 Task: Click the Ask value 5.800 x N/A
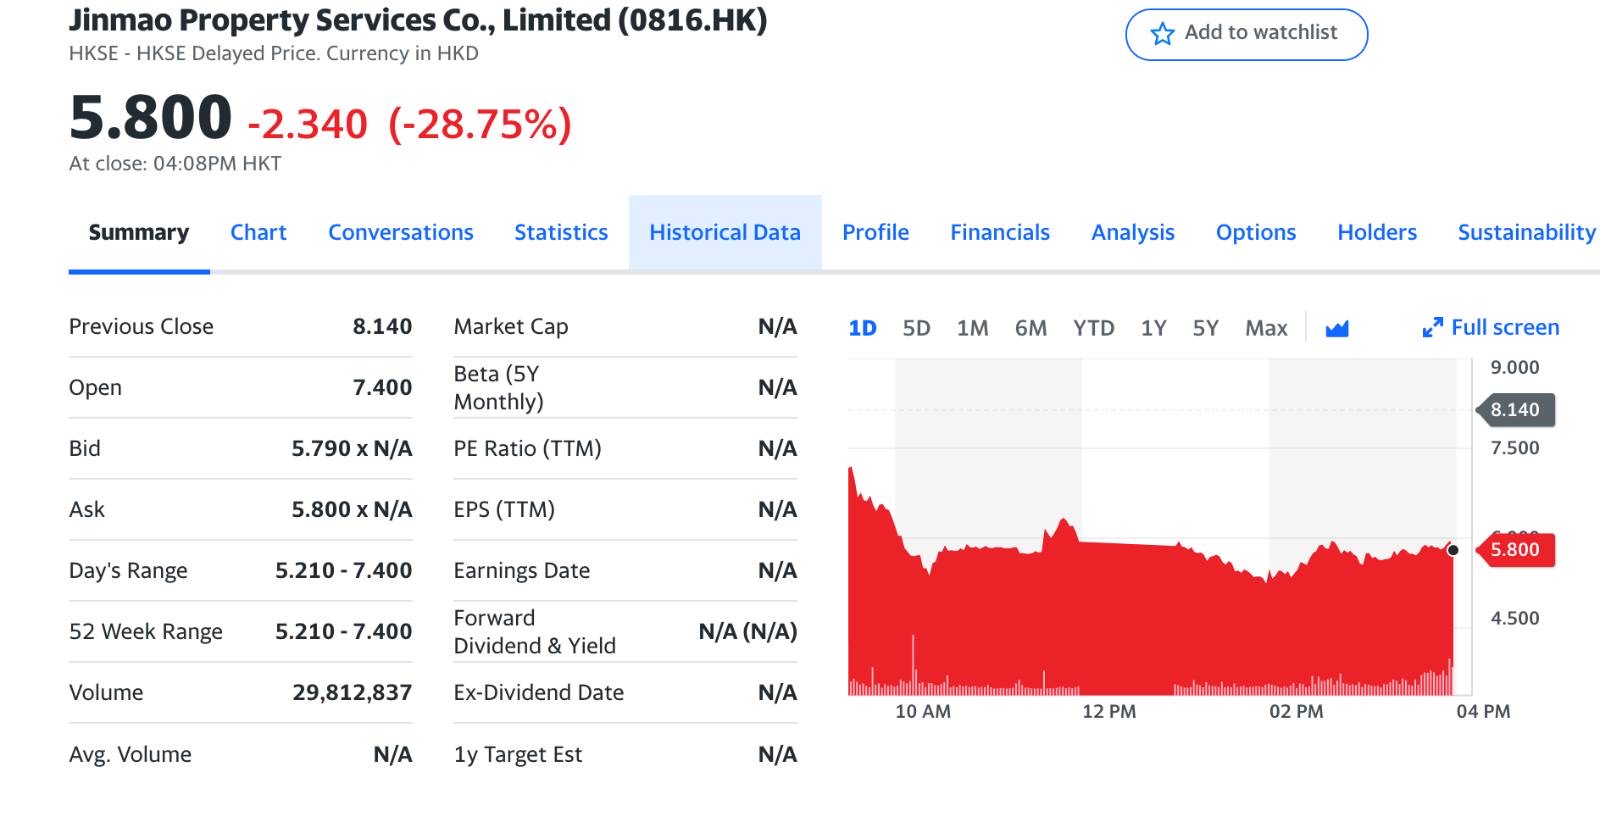pyautogui.click(x=352, y=509)
